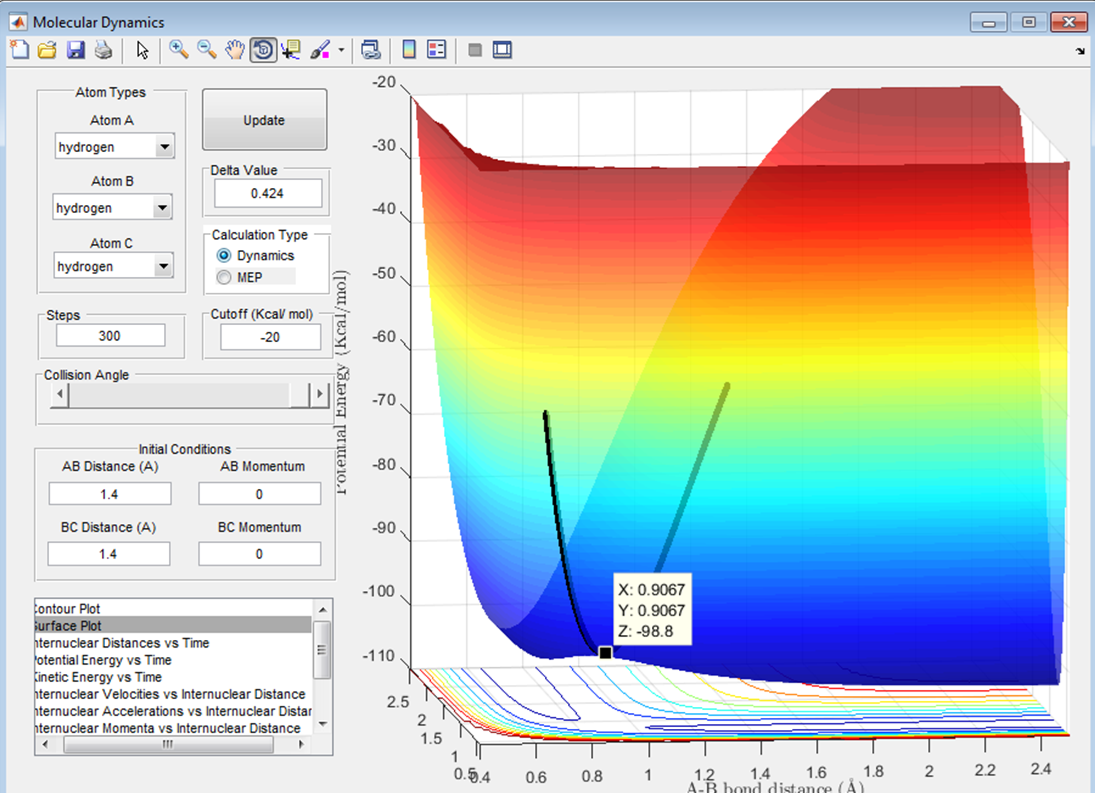Viewport: 1095px width, 793px height.
Task: Open a file with the folder icon
Action: pyautogui.click(x=47, y=50)
